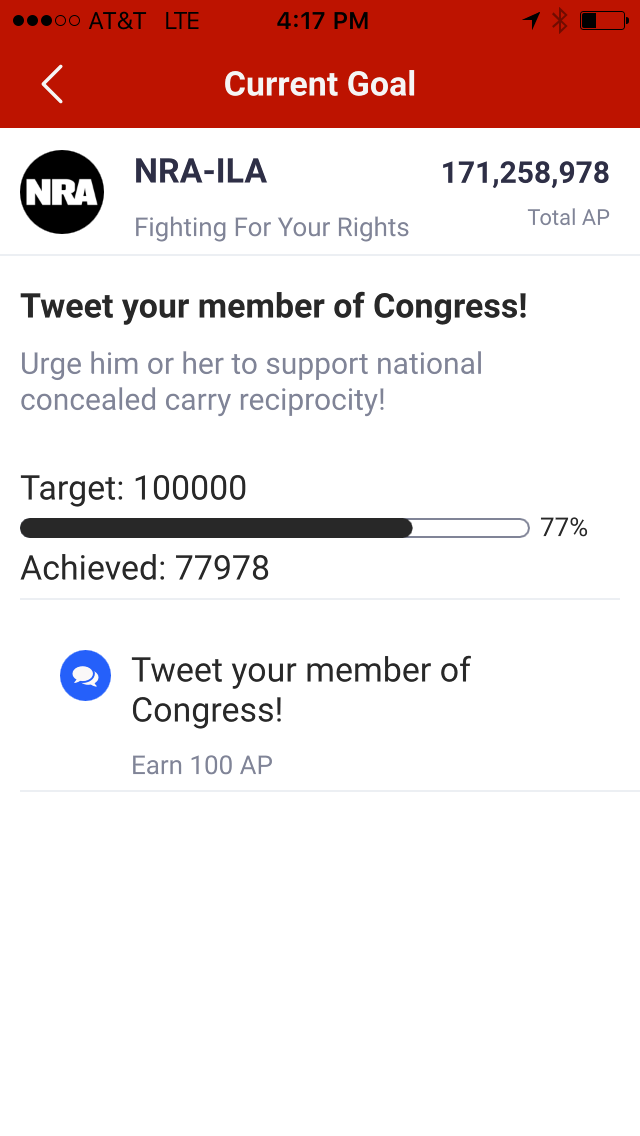
Task: Select the Fighting For Your Rights tagline
Action: coord(272,227)
